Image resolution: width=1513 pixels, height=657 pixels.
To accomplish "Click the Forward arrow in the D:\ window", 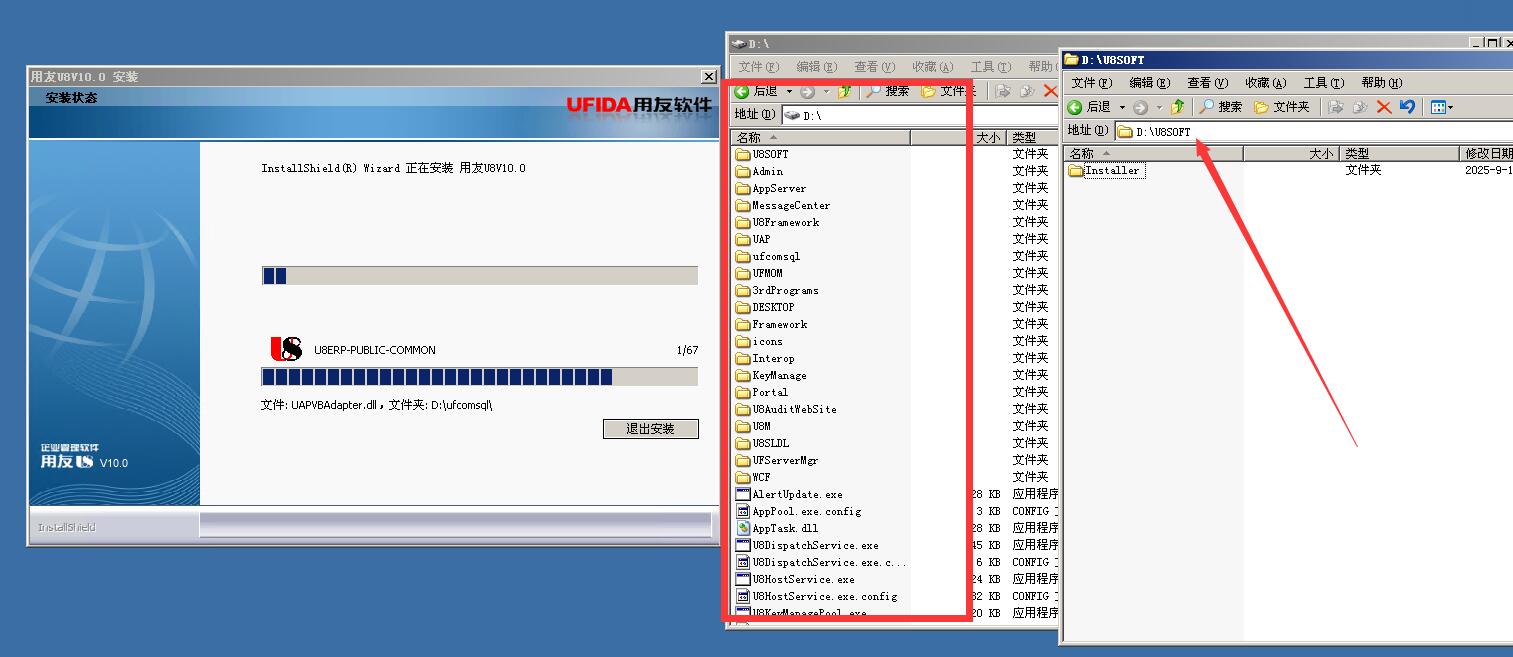I will pyautogui.click(x=807, y=91).
